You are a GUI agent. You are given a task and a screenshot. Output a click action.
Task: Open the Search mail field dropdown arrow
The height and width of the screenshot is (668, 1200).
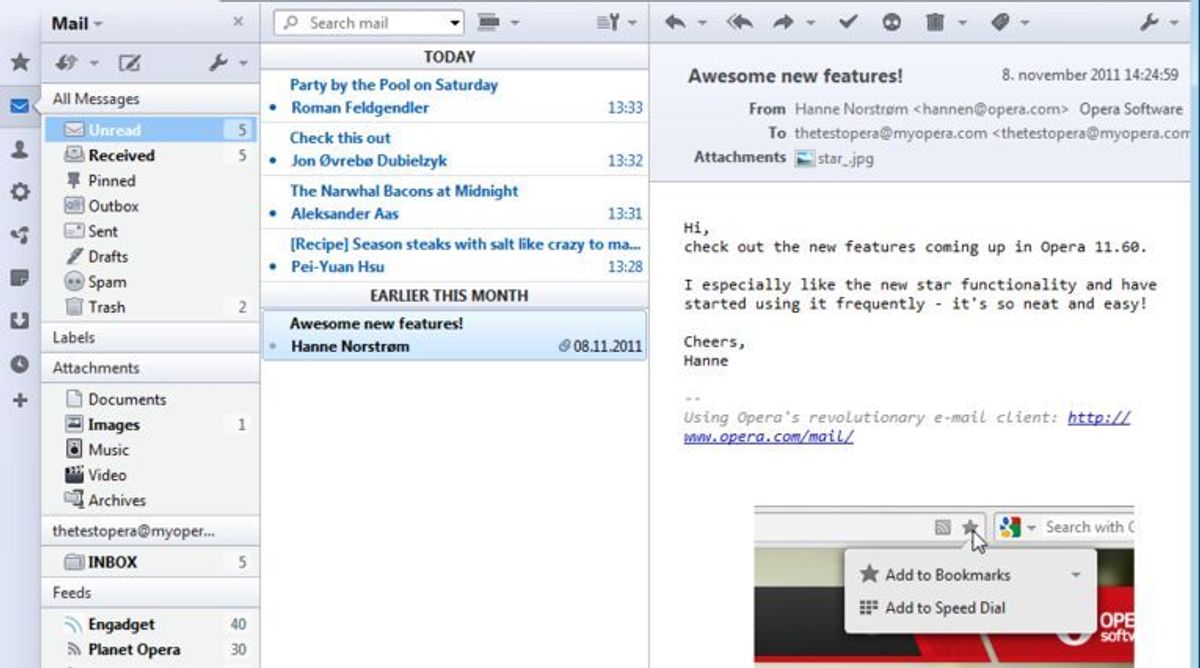pyautogui.click(x=456, y=23)
